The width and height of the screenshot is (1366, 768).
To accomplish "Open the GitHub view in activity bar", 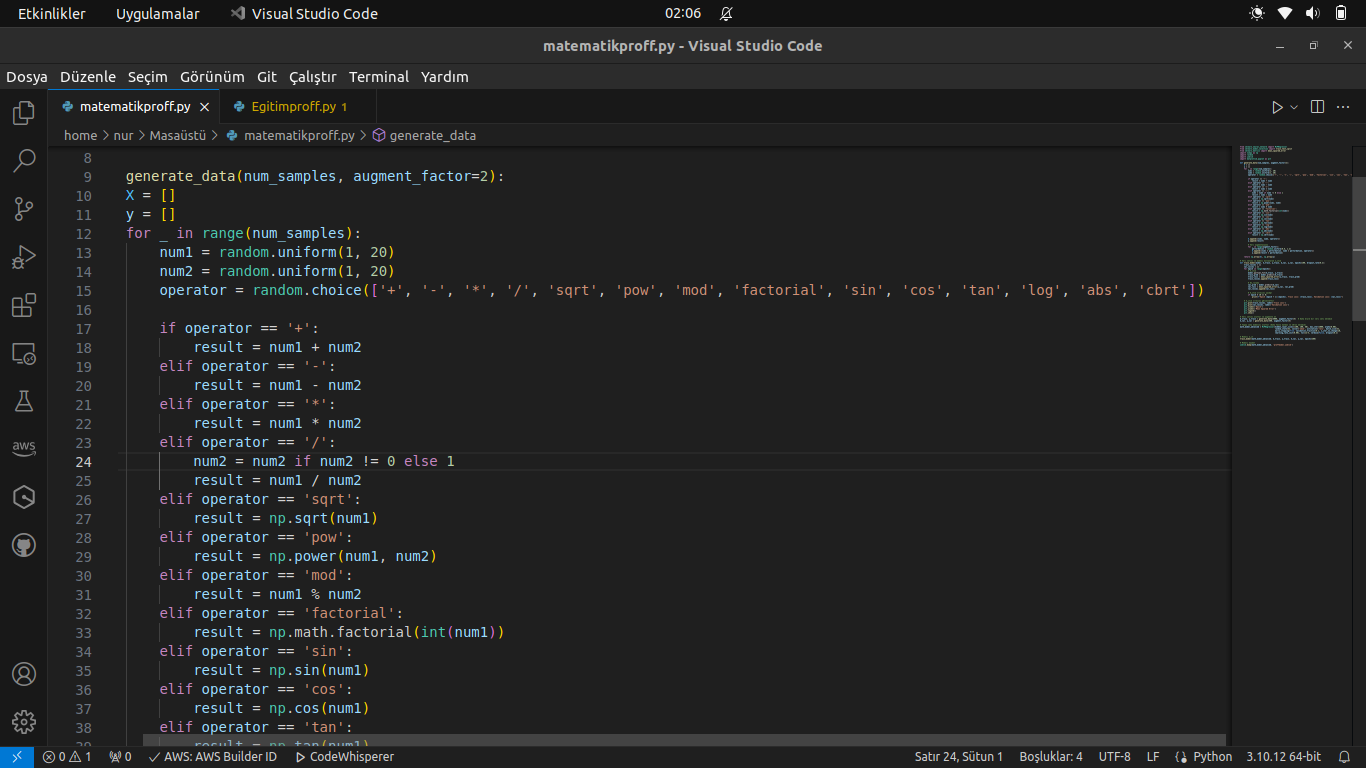I will (24, 545).
